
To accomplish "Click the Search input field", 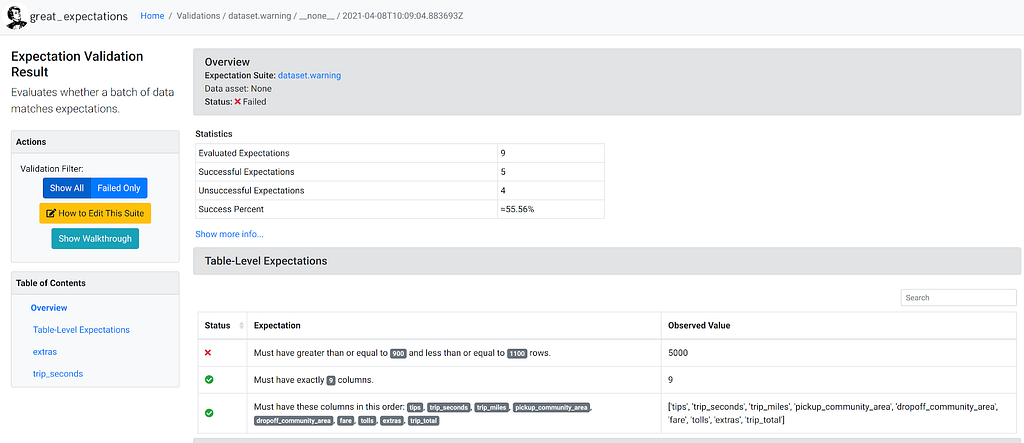I will (x=959, y=297).
